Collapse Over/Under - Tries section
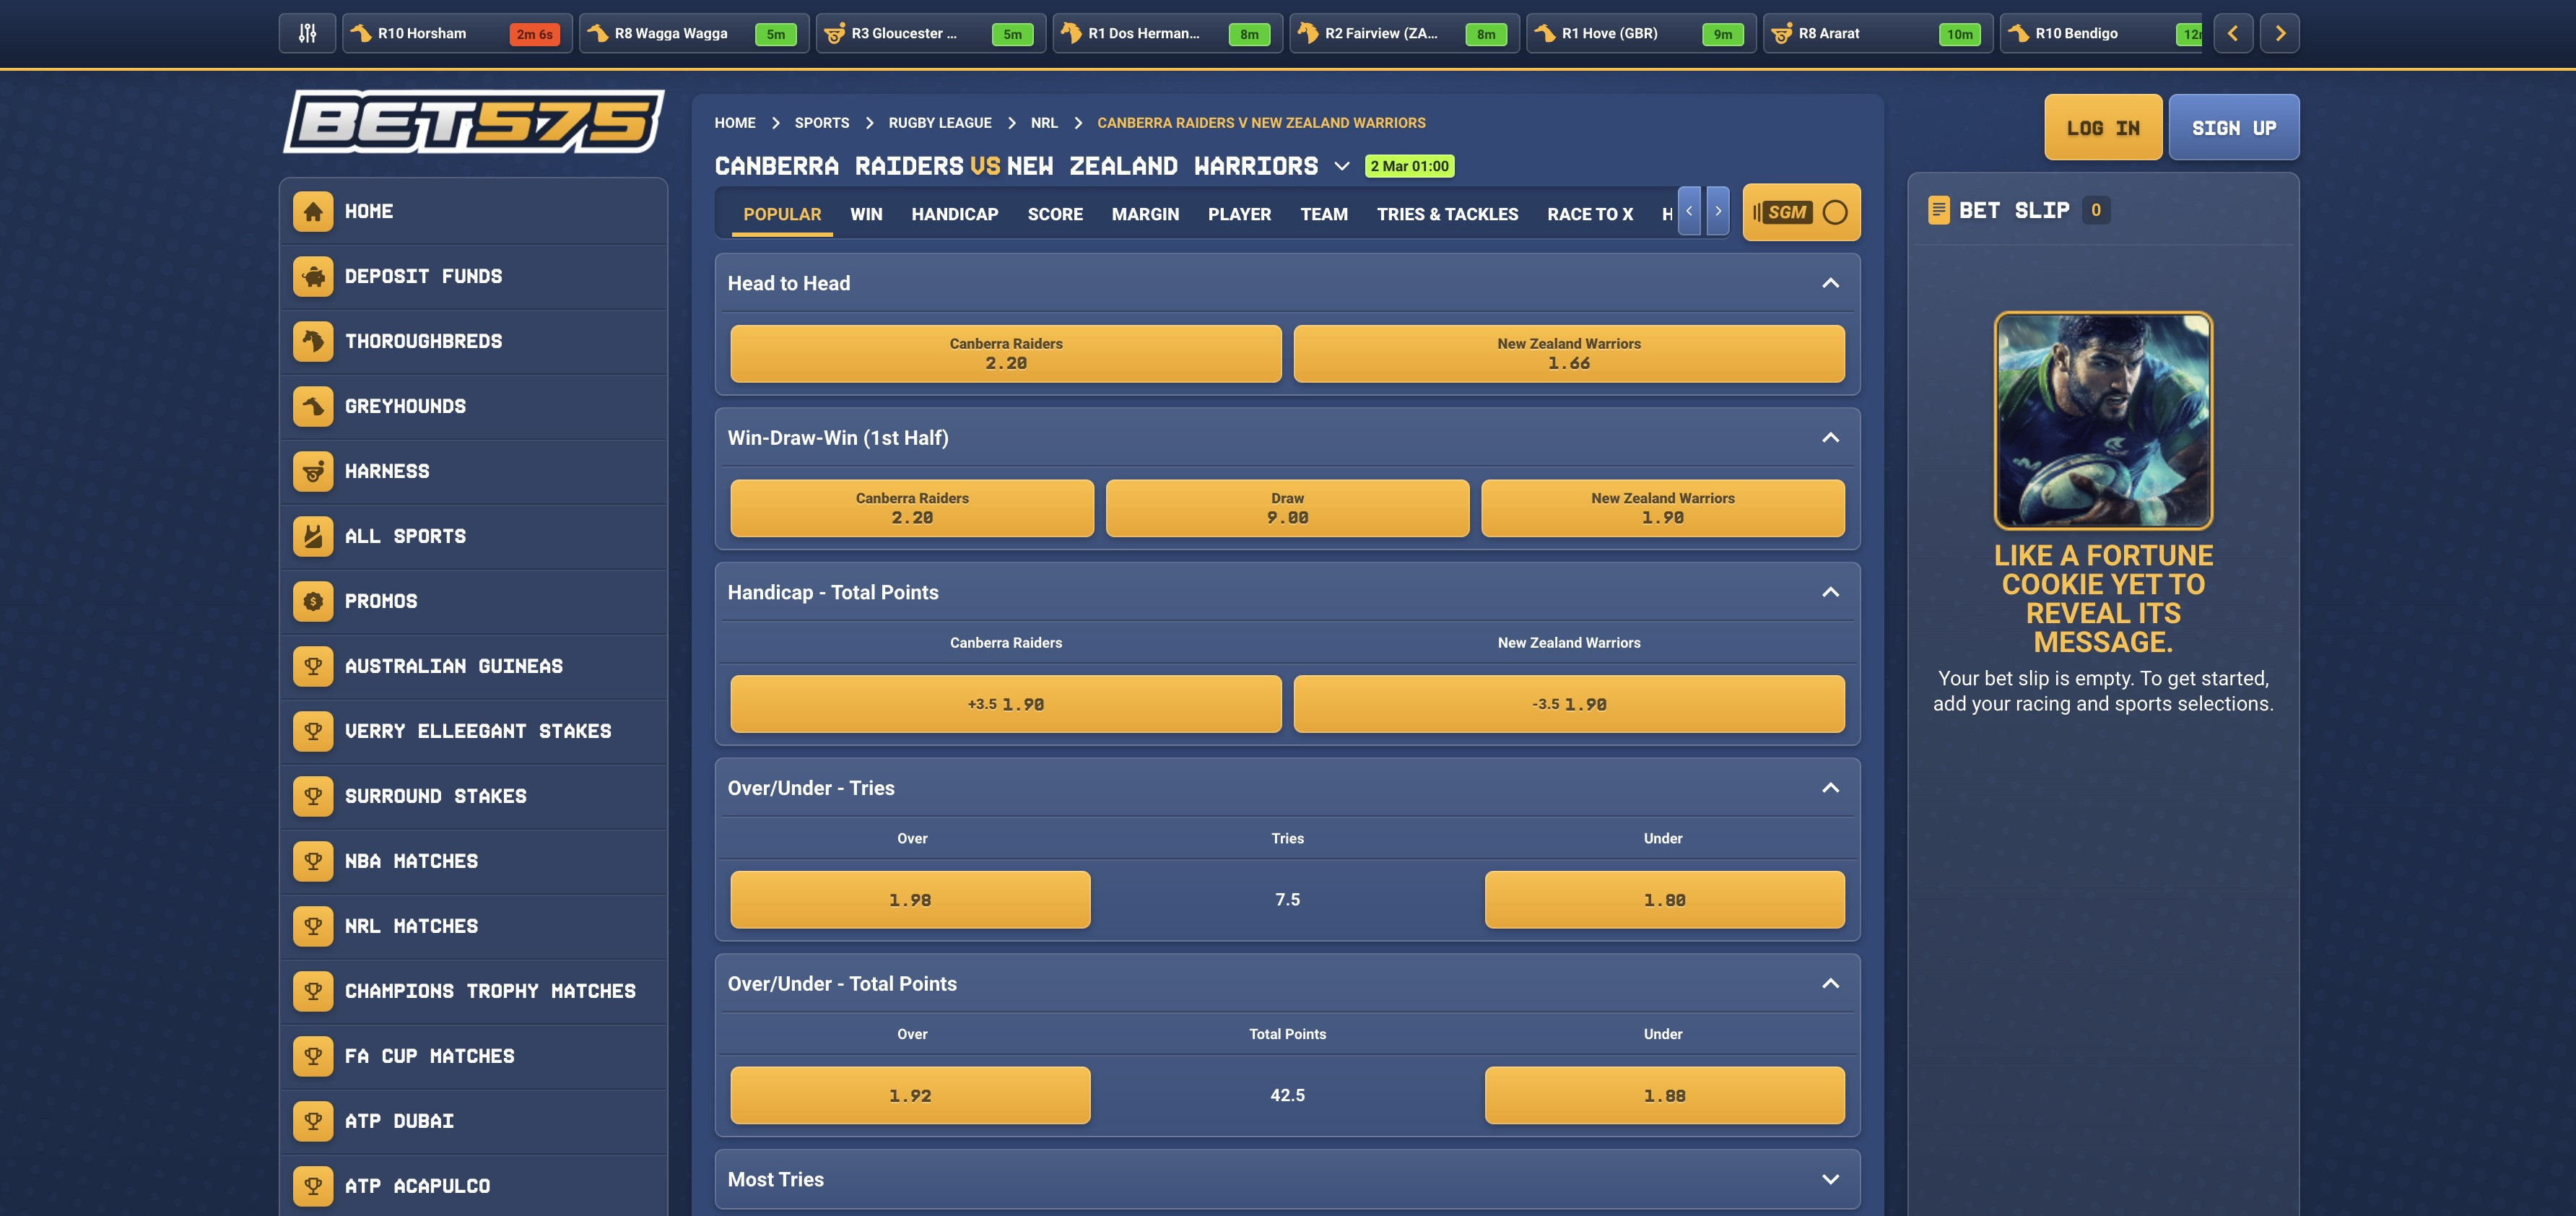The width and height of the screenshot is (2576, 1216). (x=1830, y=788)
